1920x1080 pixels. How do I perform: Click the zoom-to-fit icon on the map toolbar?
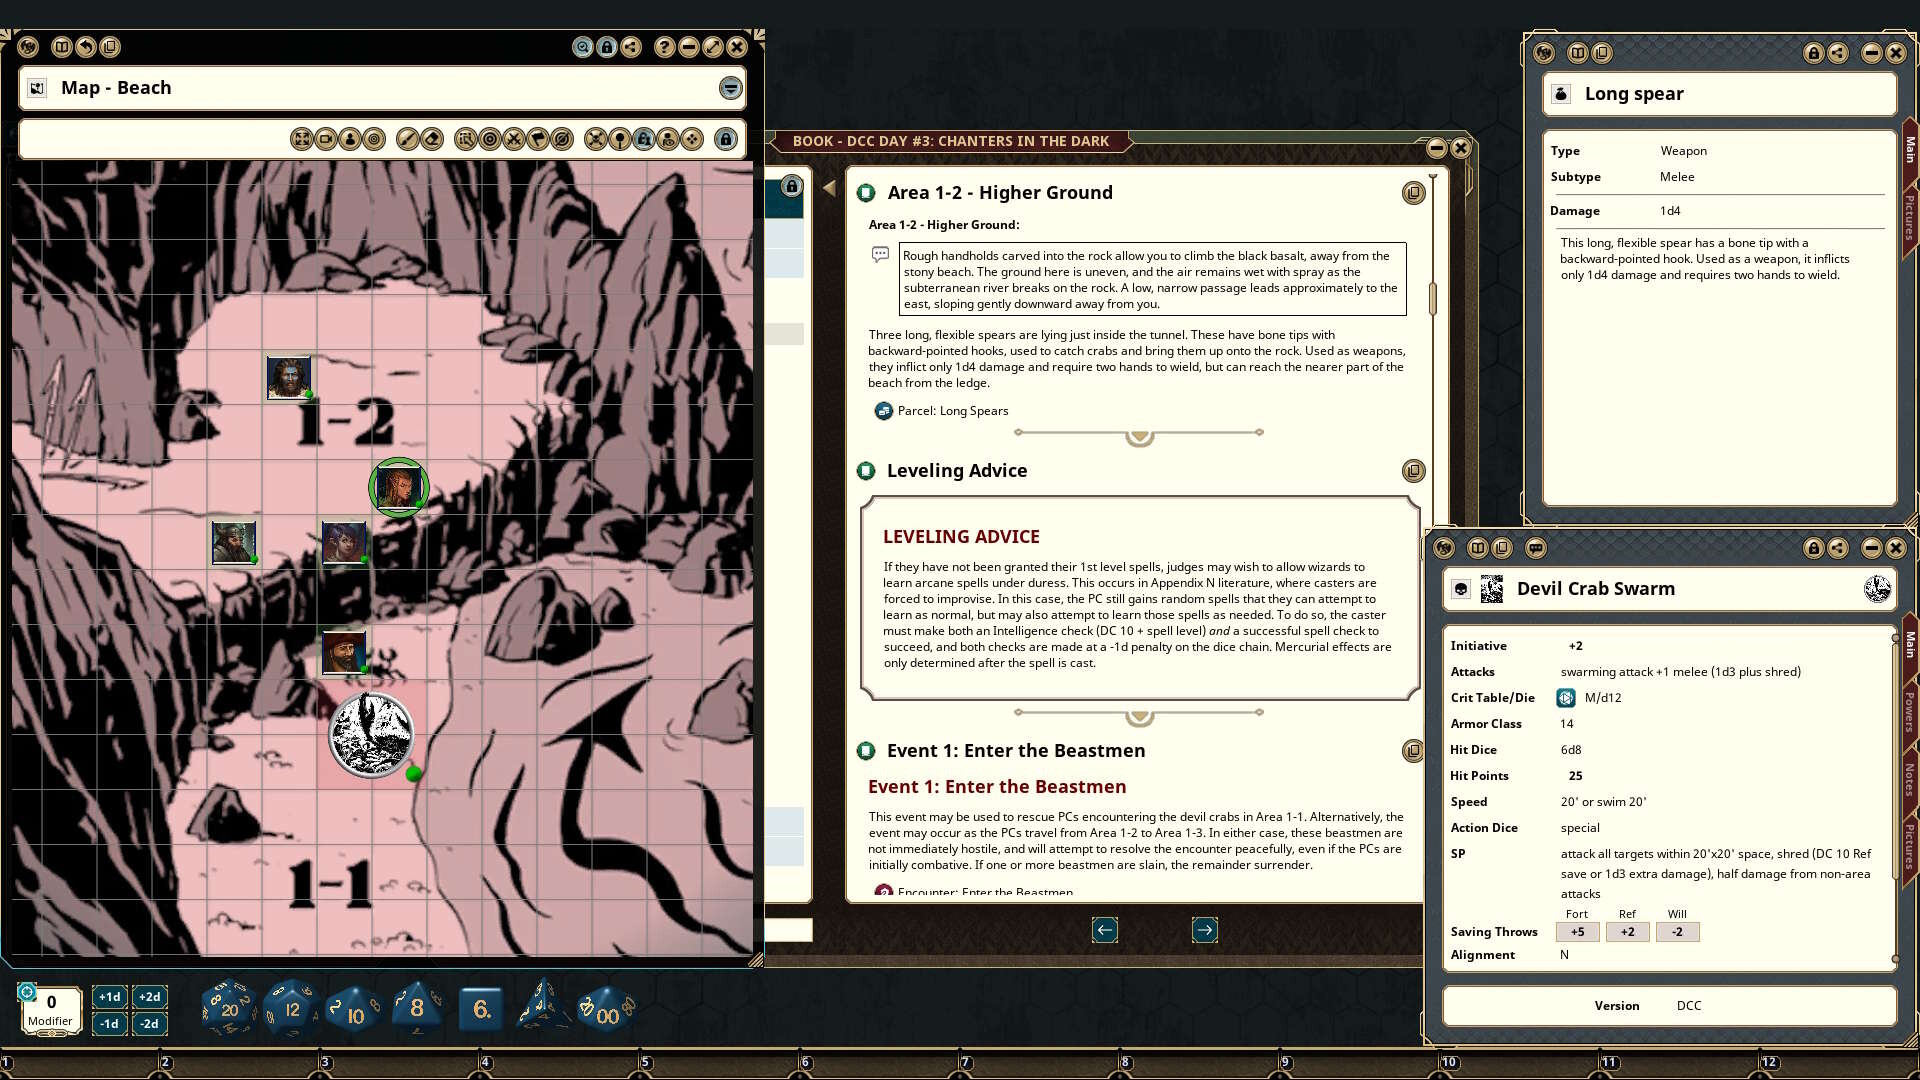(302, 139)
